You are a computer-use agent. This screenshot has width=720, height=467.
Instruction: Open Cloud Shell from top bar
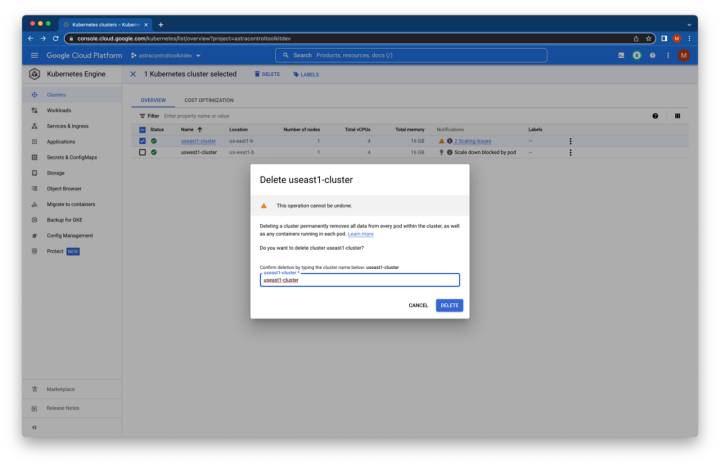click(x=622, y=53)
